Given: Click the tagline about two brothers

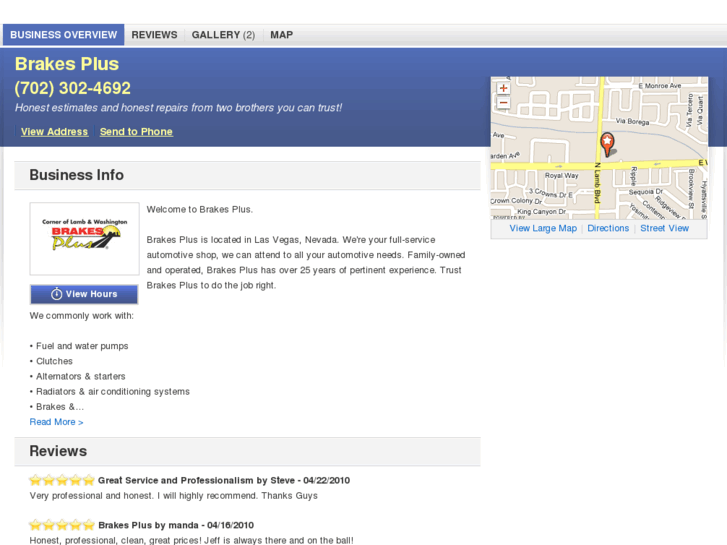Looking at the screenshot, I should (179, 108).
